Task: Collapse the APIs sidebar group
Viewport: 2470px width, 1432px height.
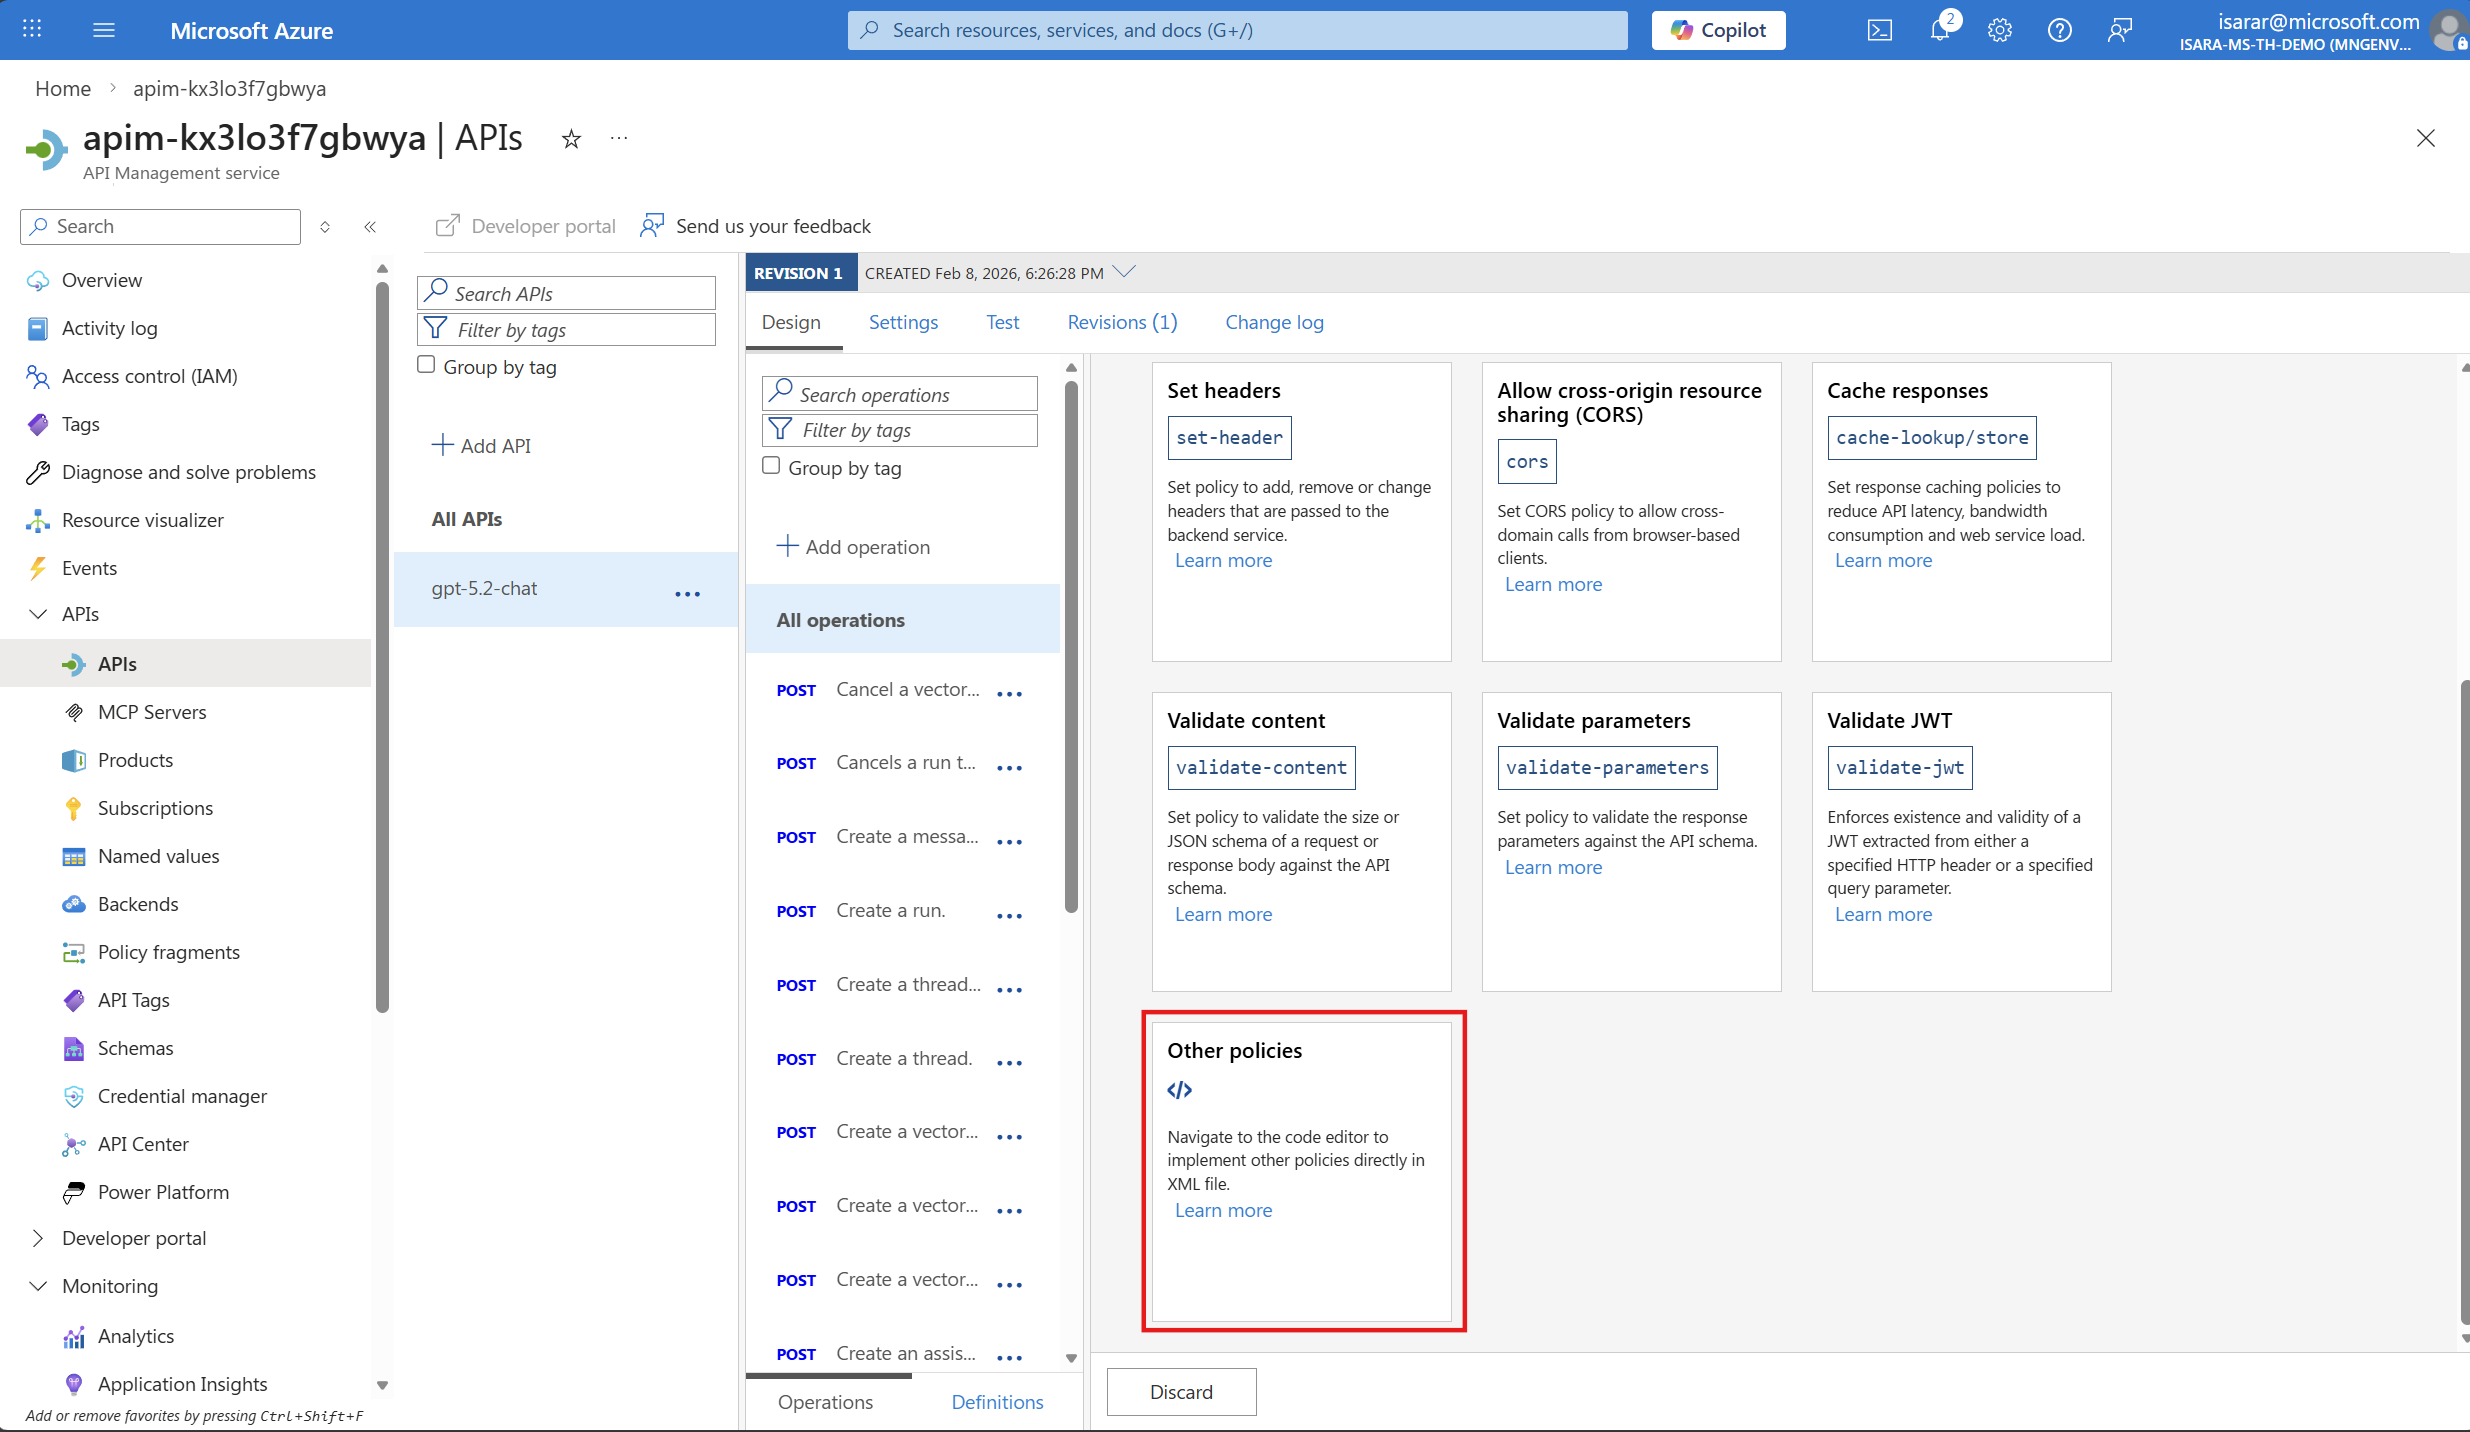Action: (38, 614)
